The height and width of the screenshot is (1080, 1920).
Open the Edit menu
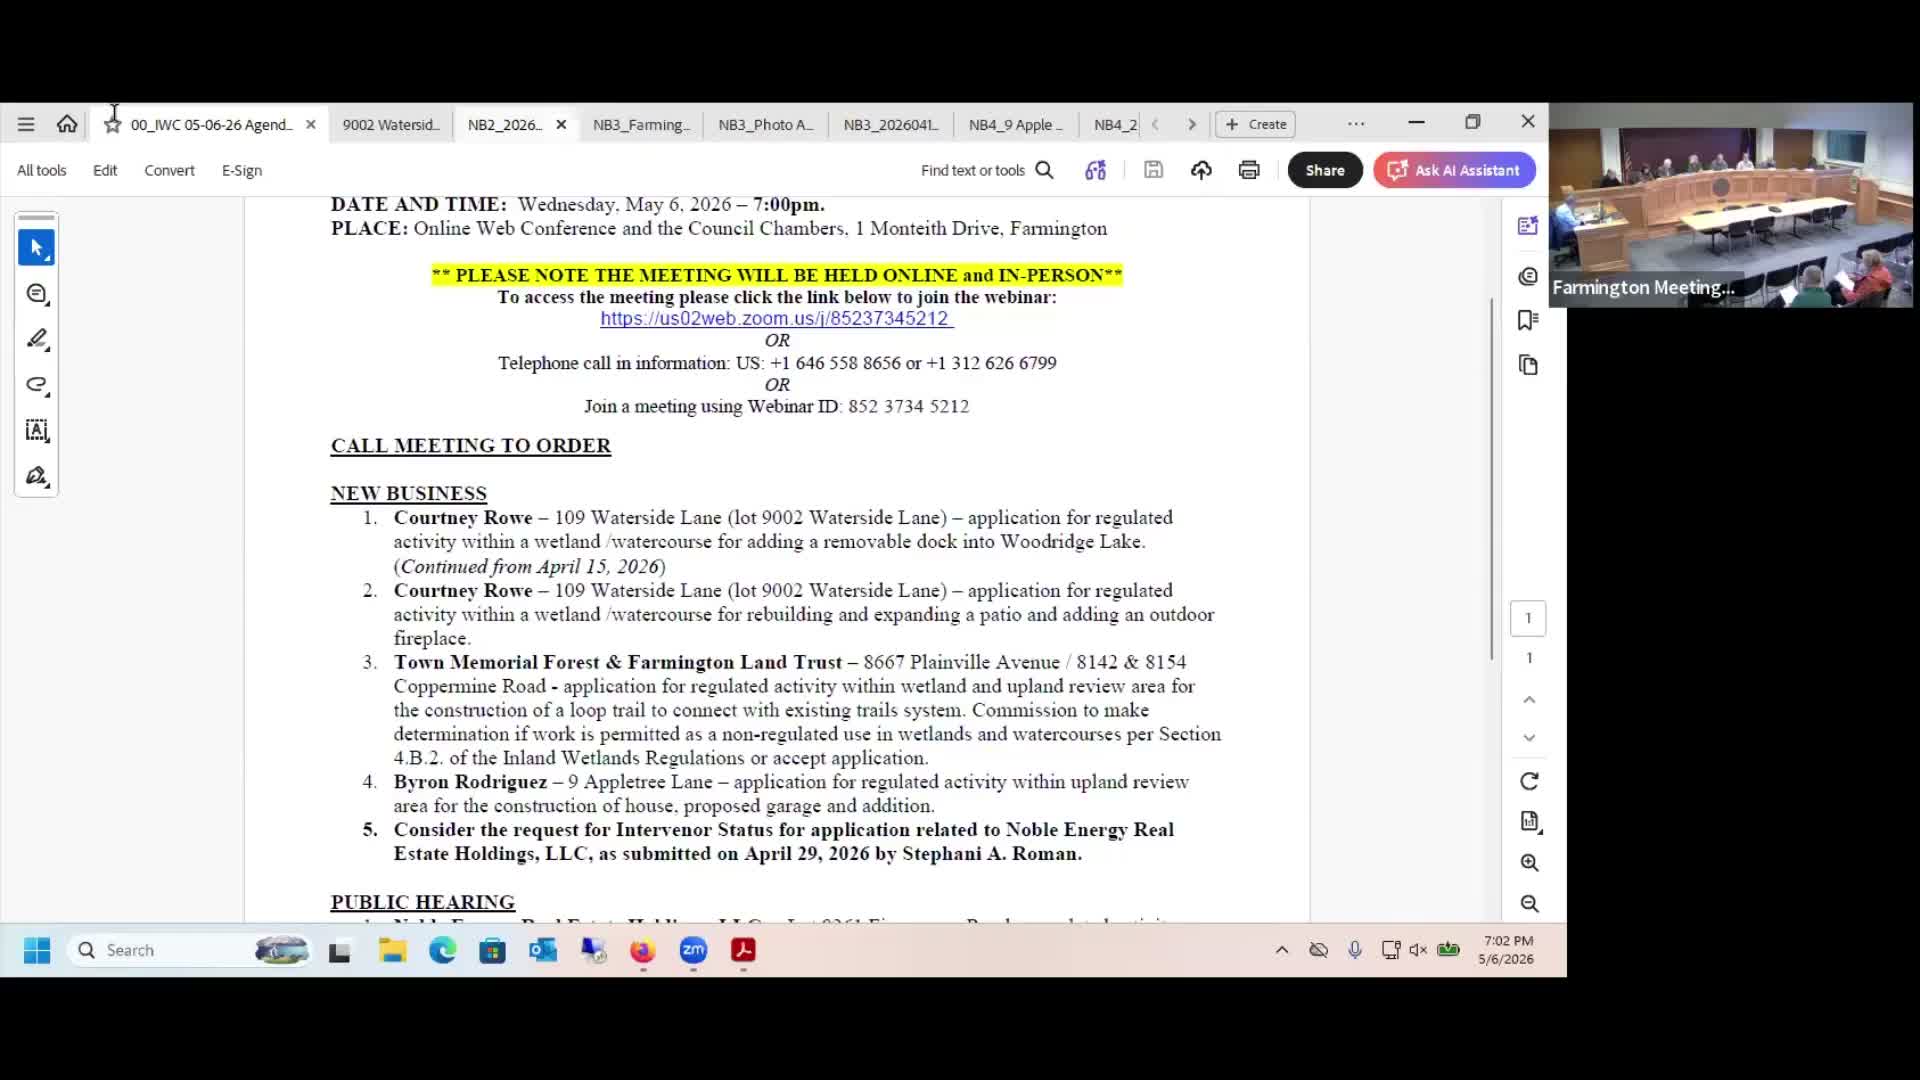[x=105, y=170]
